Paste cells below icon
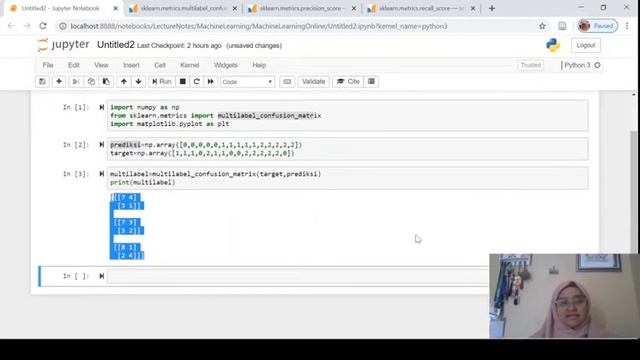The image size is (640, 360). pos(106,82)
